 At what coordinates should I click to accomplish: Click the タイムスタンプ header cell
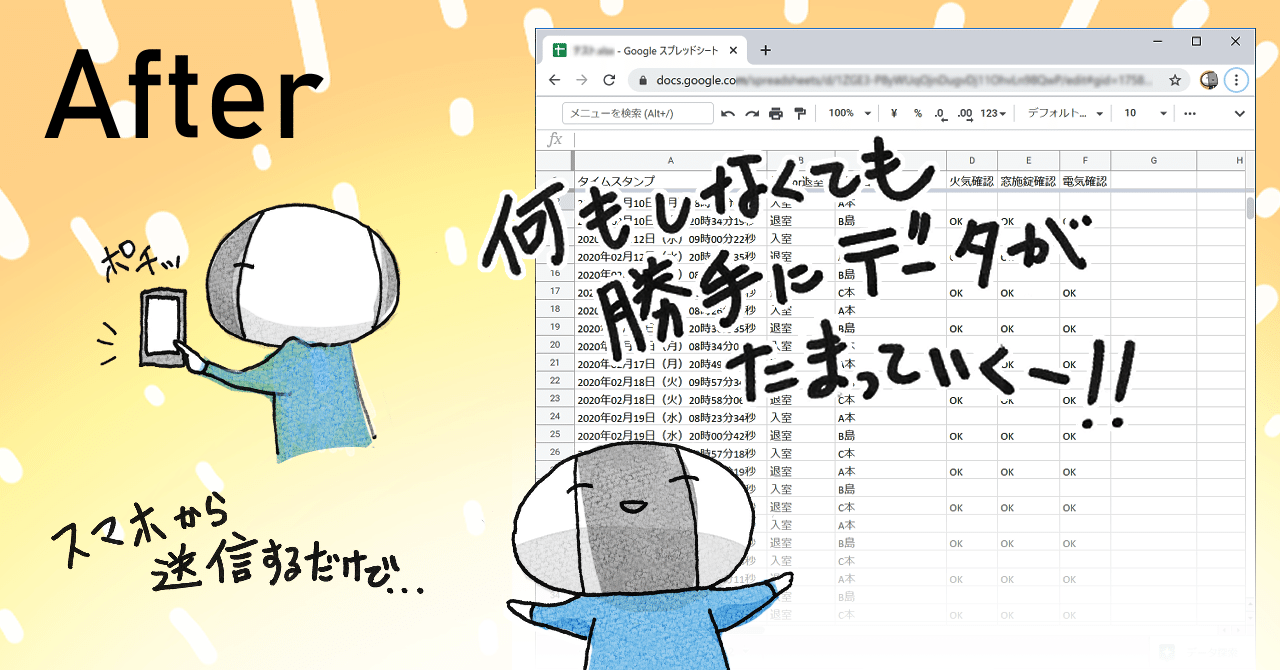(670, 182)
